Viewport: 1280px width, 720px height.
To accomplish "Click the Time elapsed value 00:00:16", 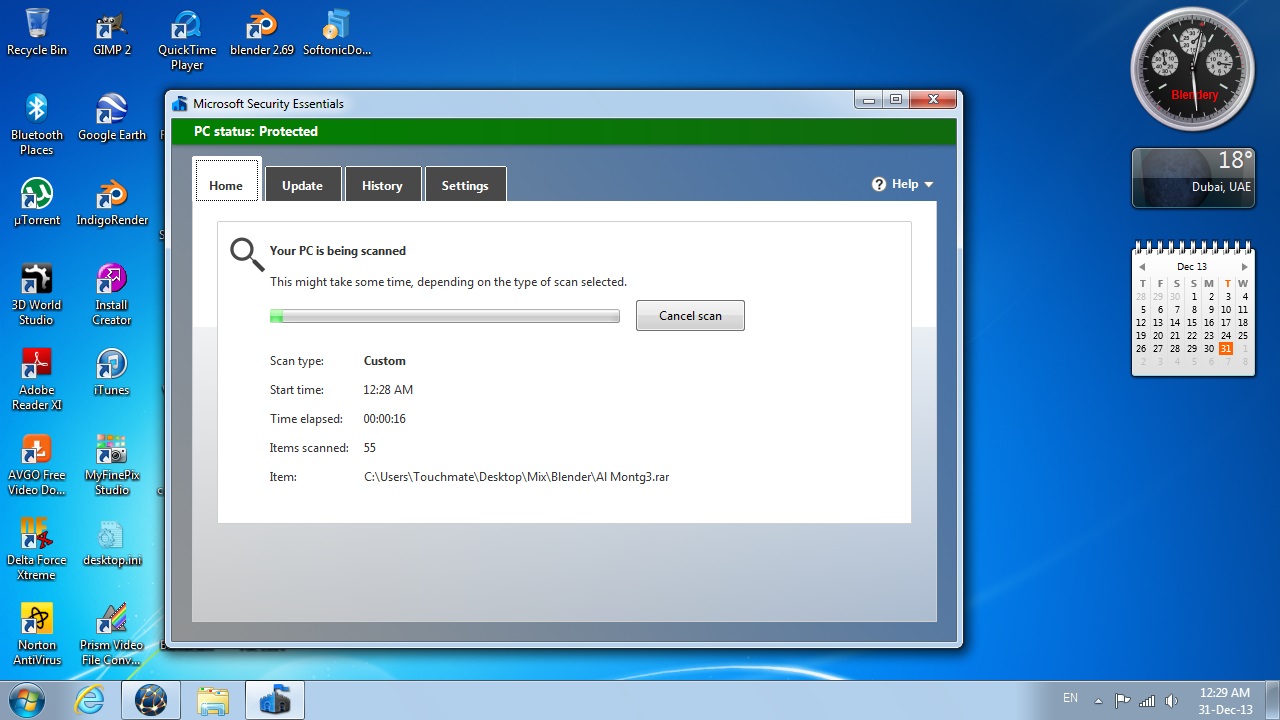I will pyautogui.click(x=385, y=419).
